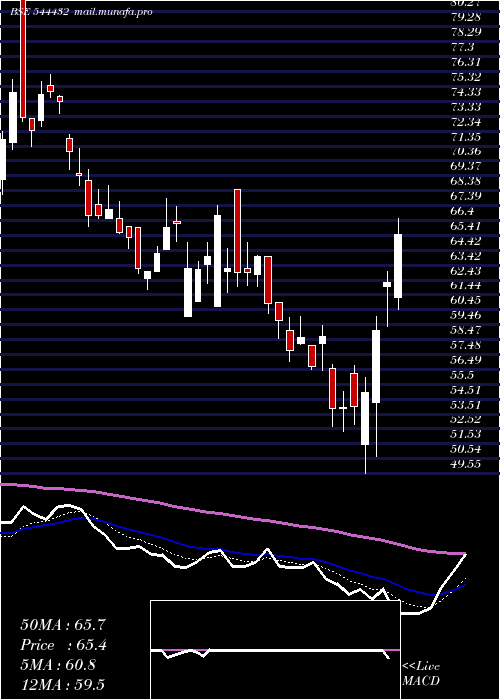Click the 61.44 price axis label

tap(466, 285)
